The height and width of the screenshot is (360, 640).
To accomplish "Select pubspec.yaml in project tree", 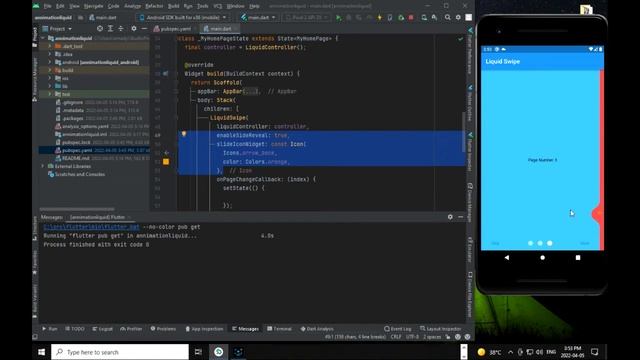I will pyautogui.click(x=77, y=150).
